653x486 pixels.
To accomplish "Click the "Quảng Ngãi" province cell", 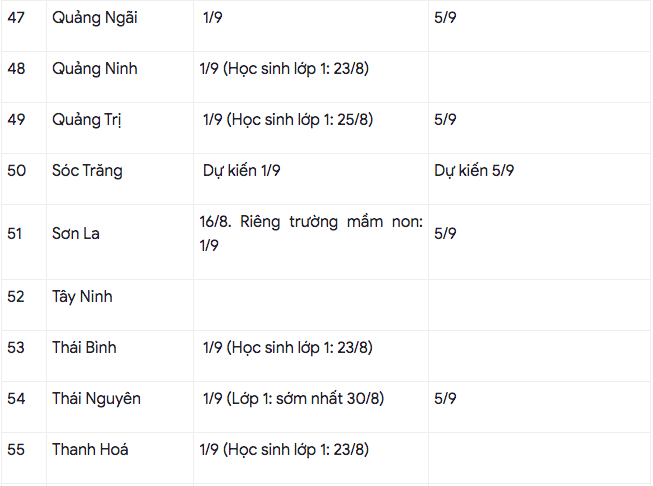I will [94, 18].
